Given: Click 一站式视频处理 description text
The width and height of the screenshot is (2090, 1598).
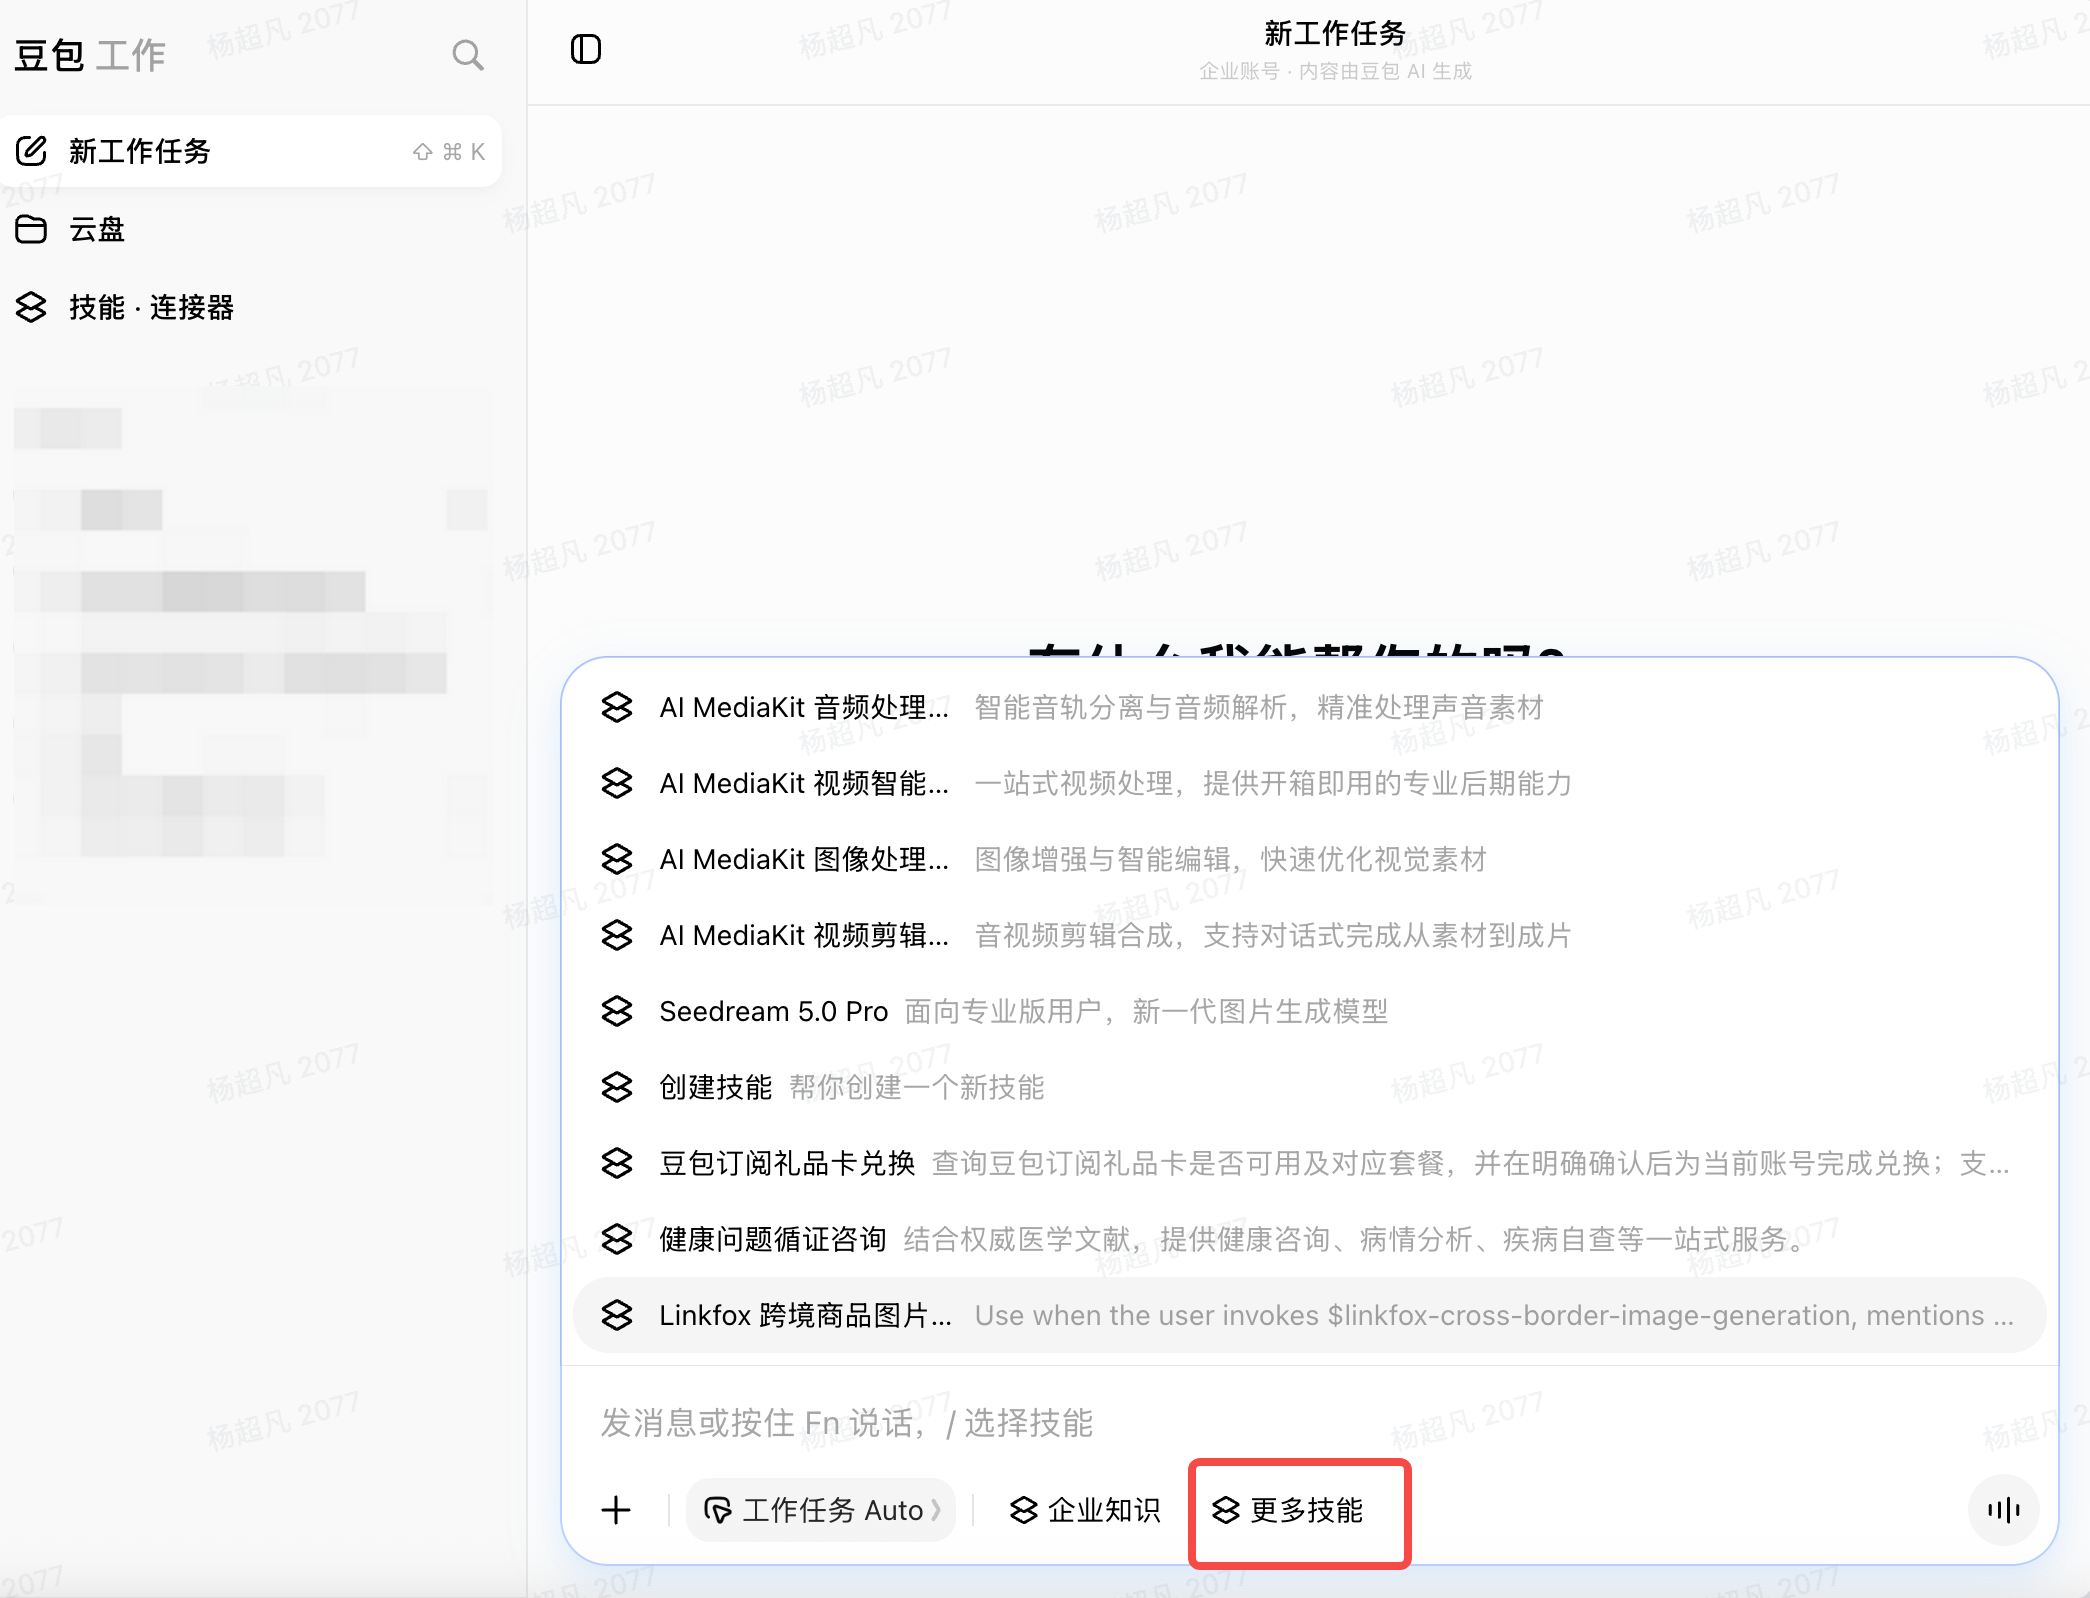Looking at the screenshot, I should click(1273, 783).
